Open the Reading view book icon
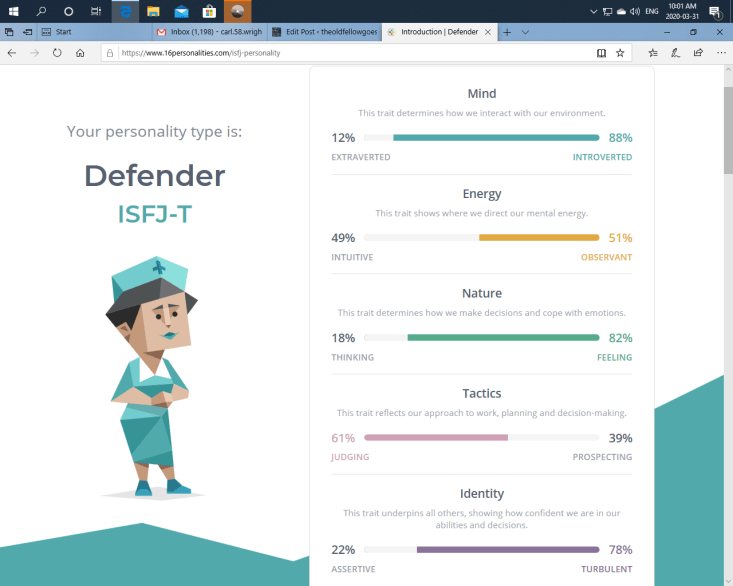The image size is (733, 586). (x=601, y=52)
